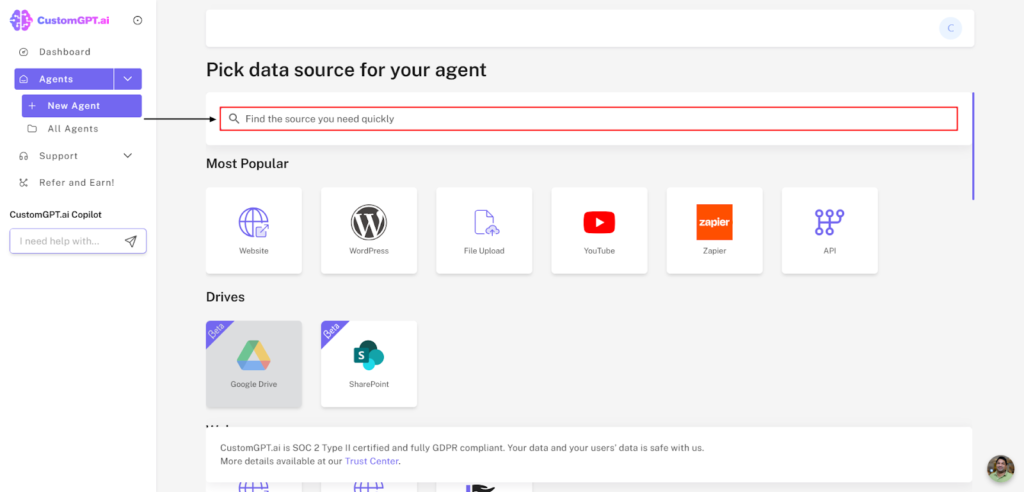Screen dimensions: 1024x492
Task: Select the API data source
Action: coord(829,229)
